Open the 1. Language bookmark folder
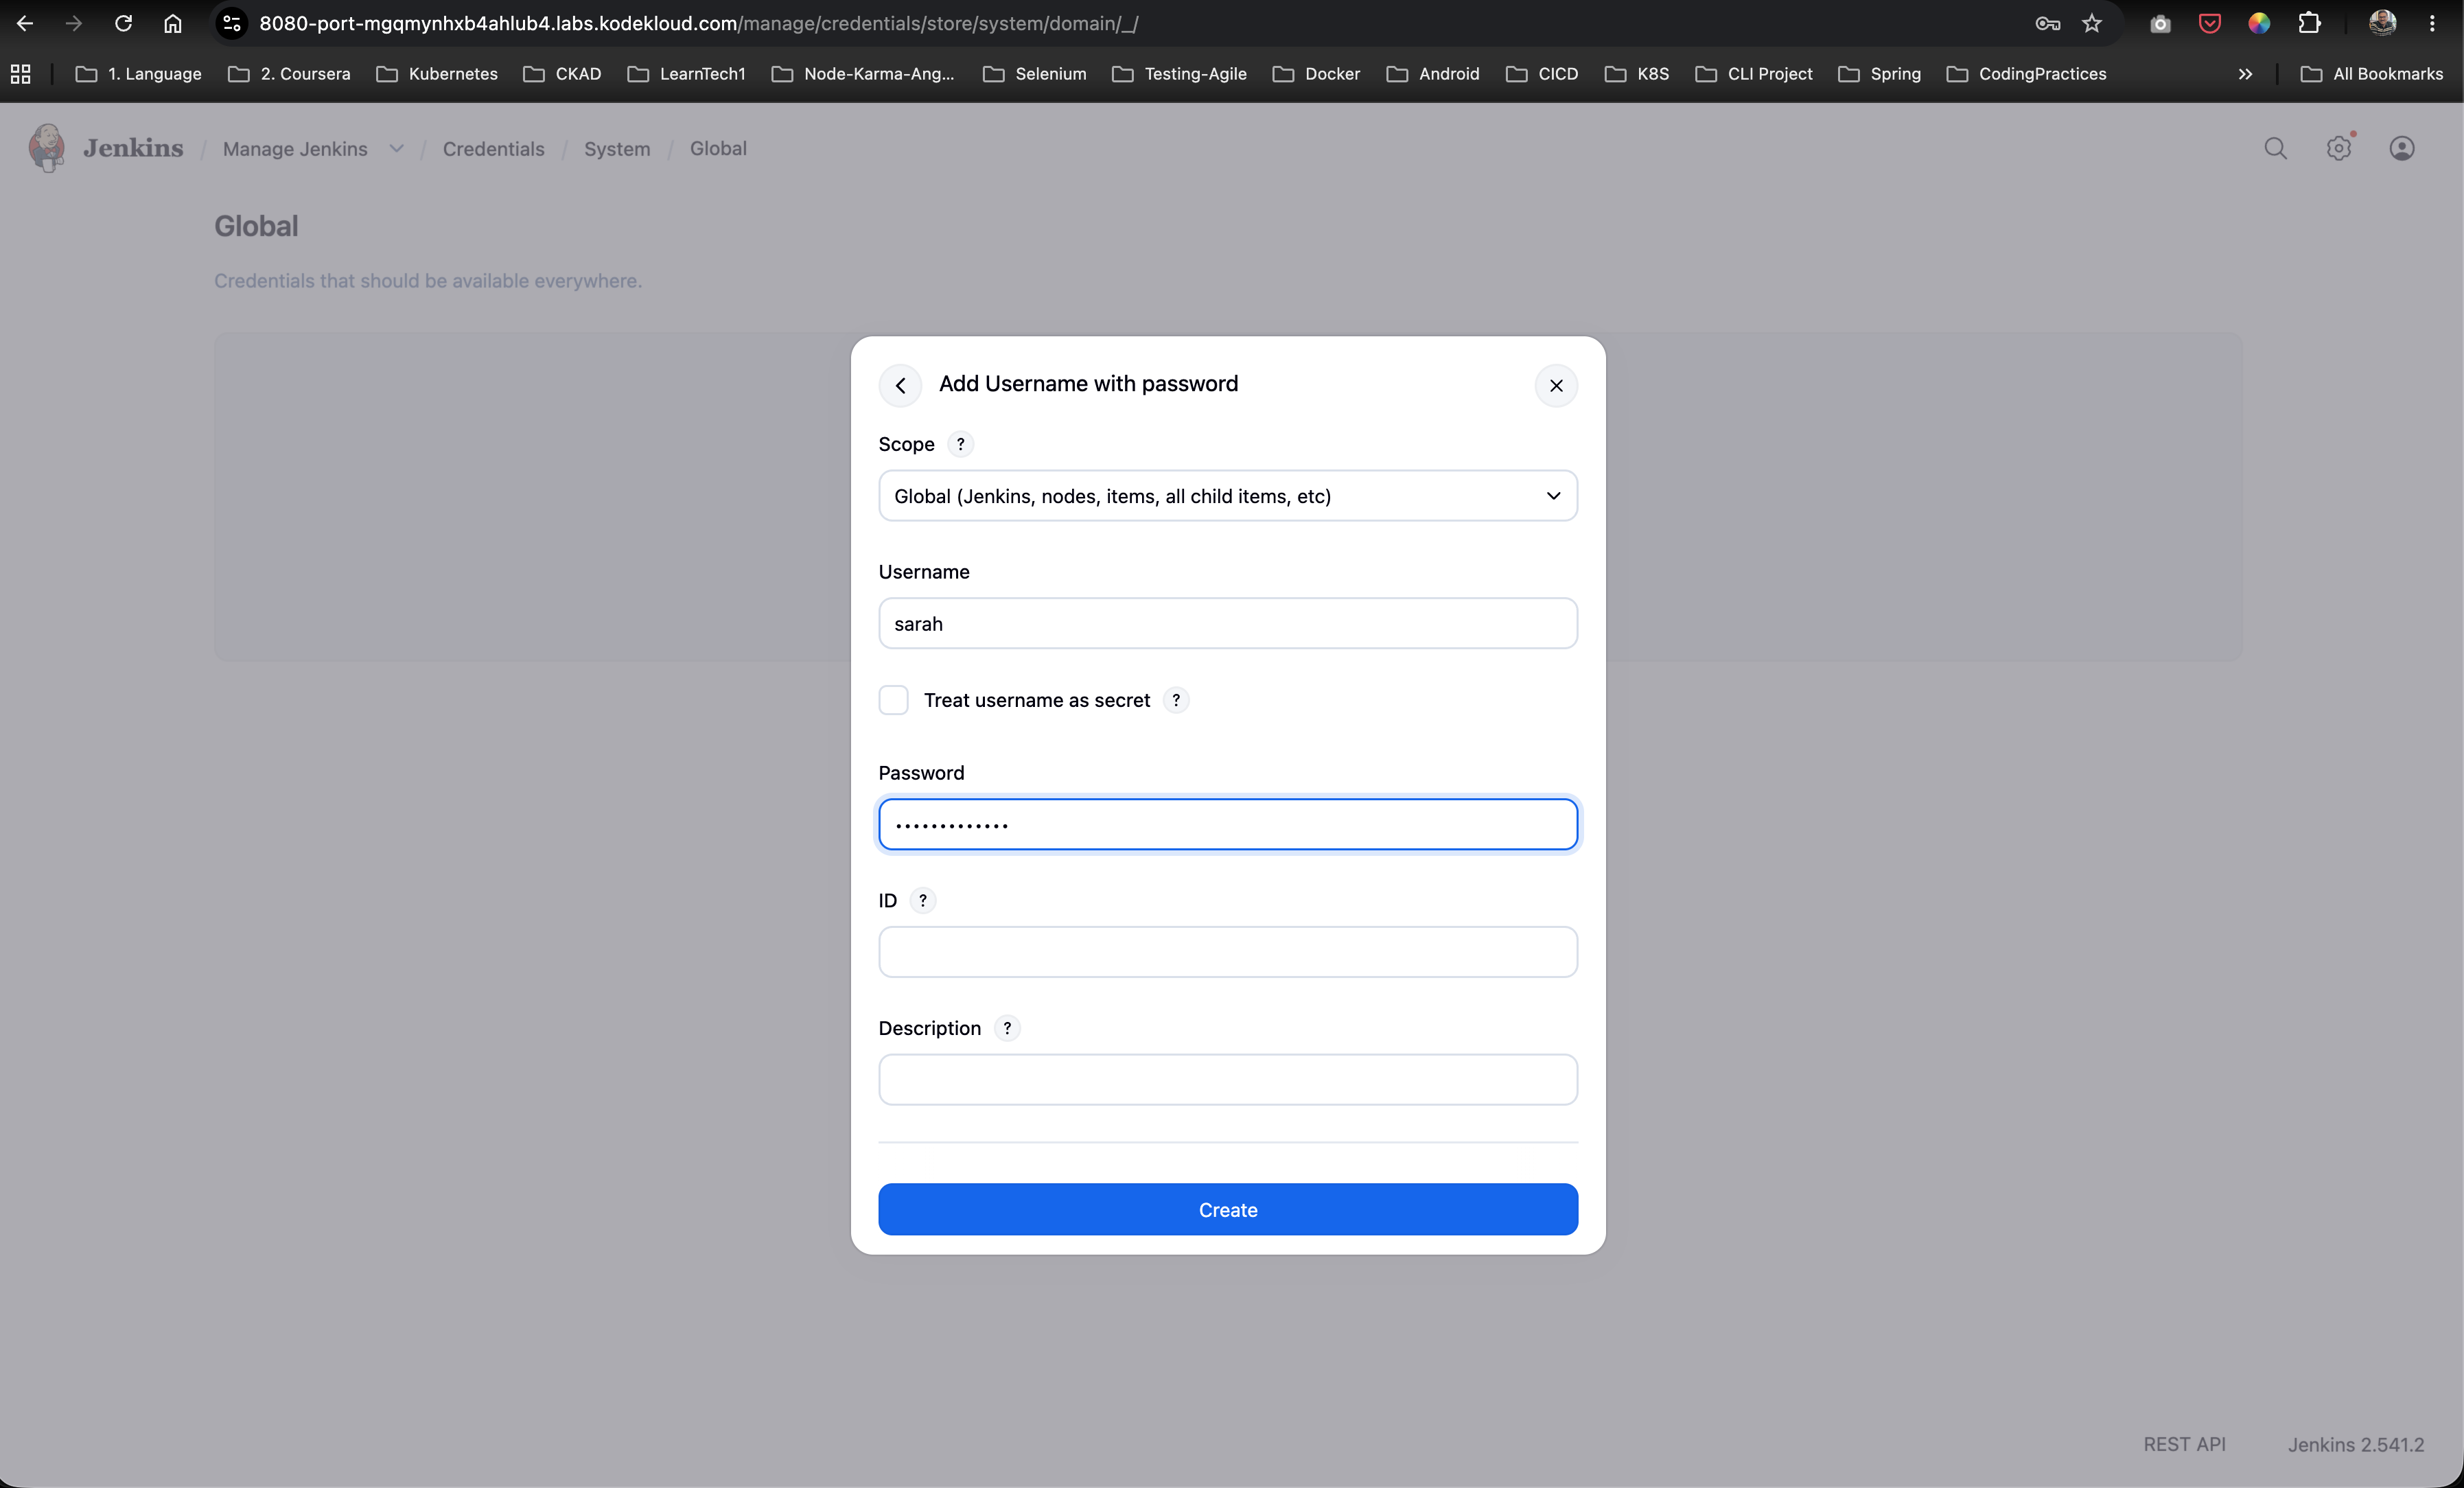Image resolution: width=2464 pixels, height=1488 pixels. (x=139, y=74)
